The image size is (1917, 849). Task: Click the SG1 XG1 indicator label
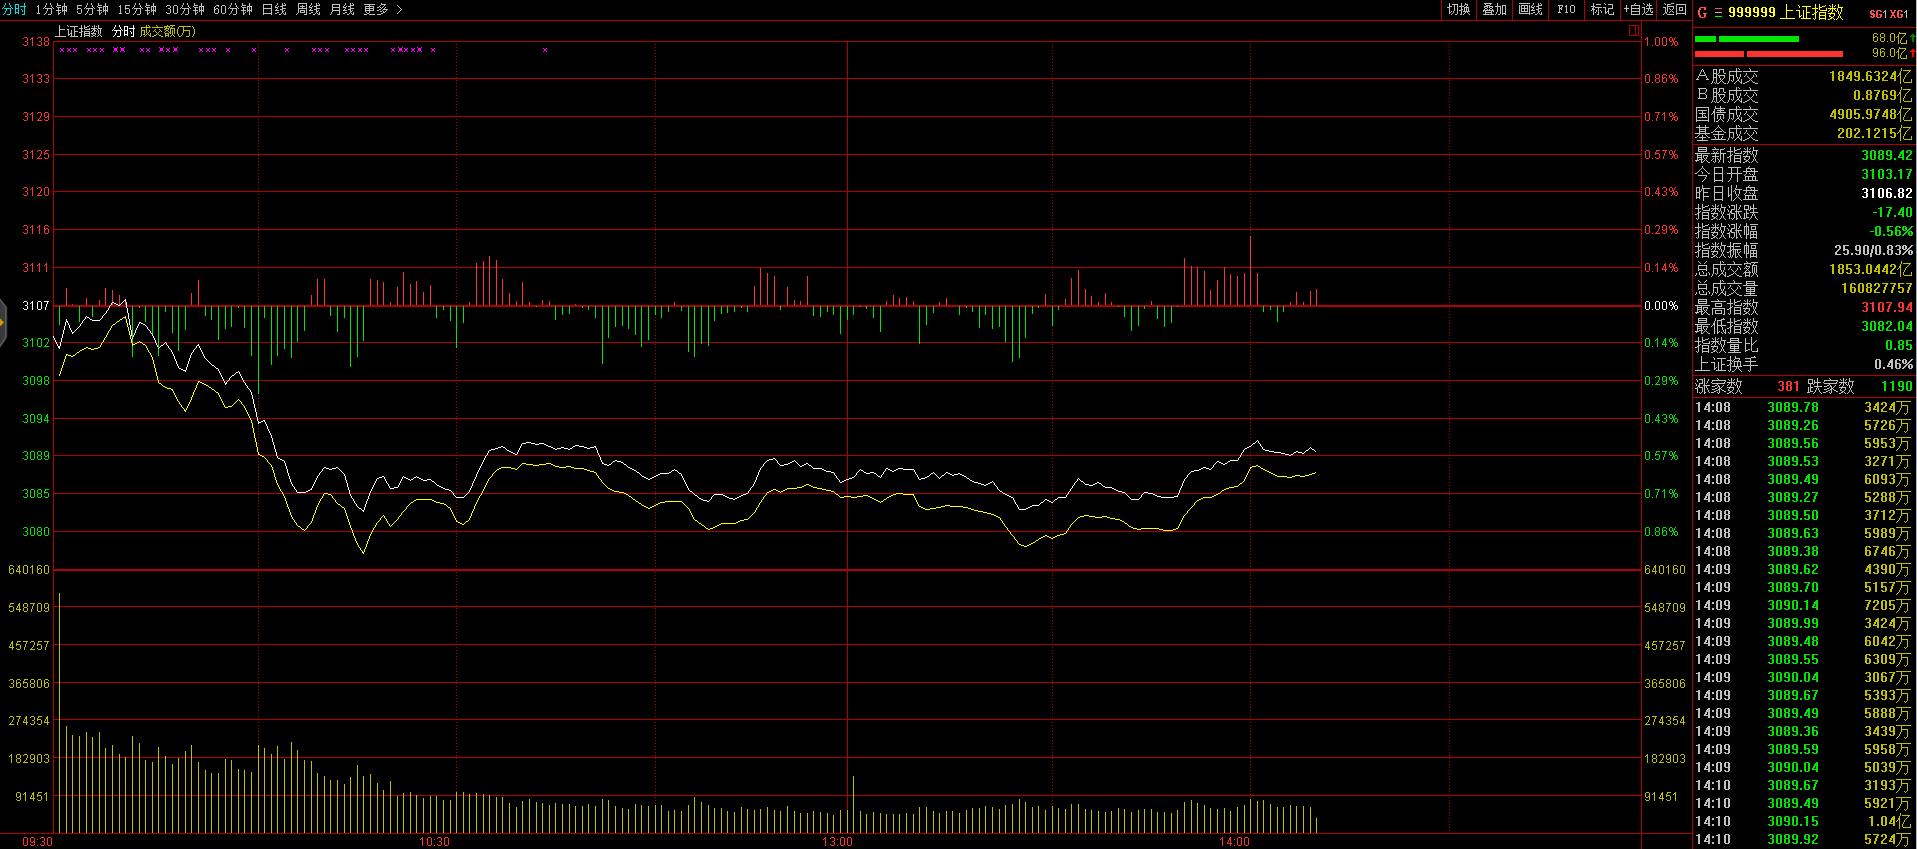pyautogui.click(x=1889, y=14)
